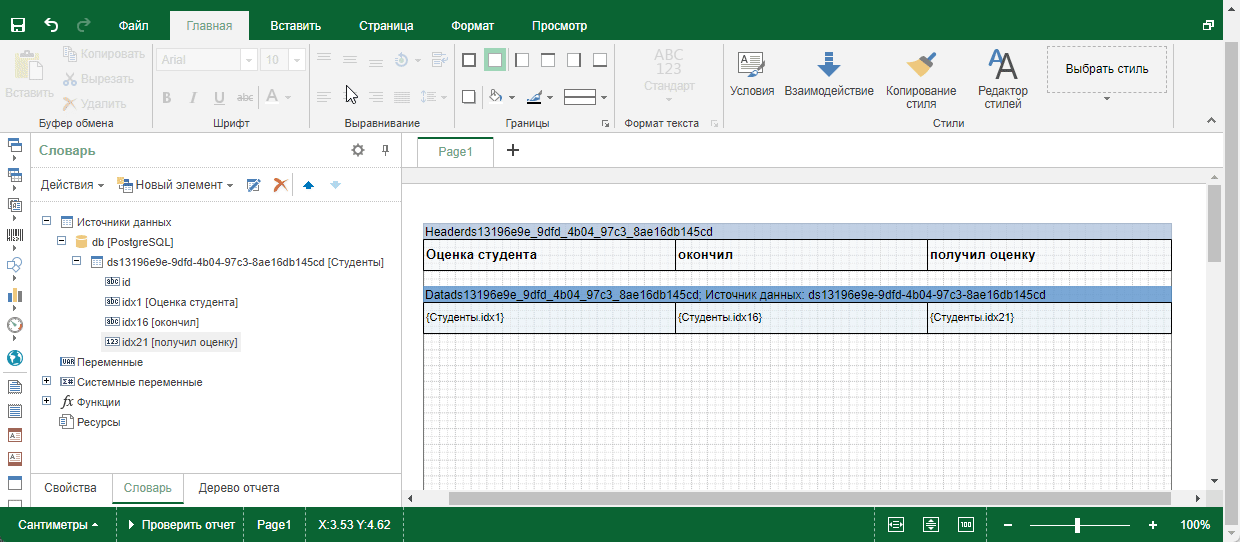Open the Свойства panel tab
Viewport: 1240px width, 542px height.
click(x=70, y=488)
